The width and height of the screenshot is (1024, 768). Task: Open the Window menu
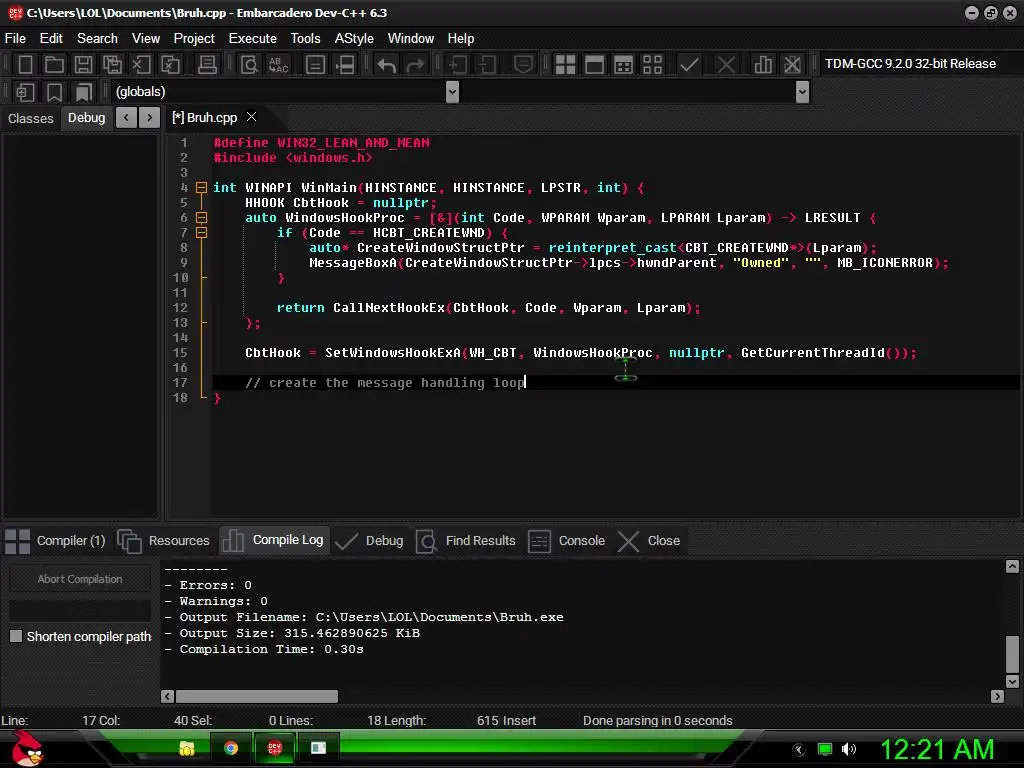[x=411, y=39]
